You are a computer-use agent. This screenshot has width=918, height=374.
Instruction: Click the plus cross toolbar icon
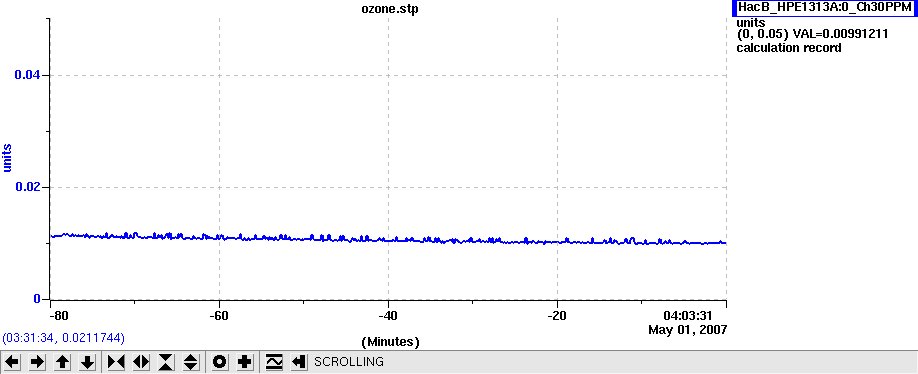click(245, 362)
